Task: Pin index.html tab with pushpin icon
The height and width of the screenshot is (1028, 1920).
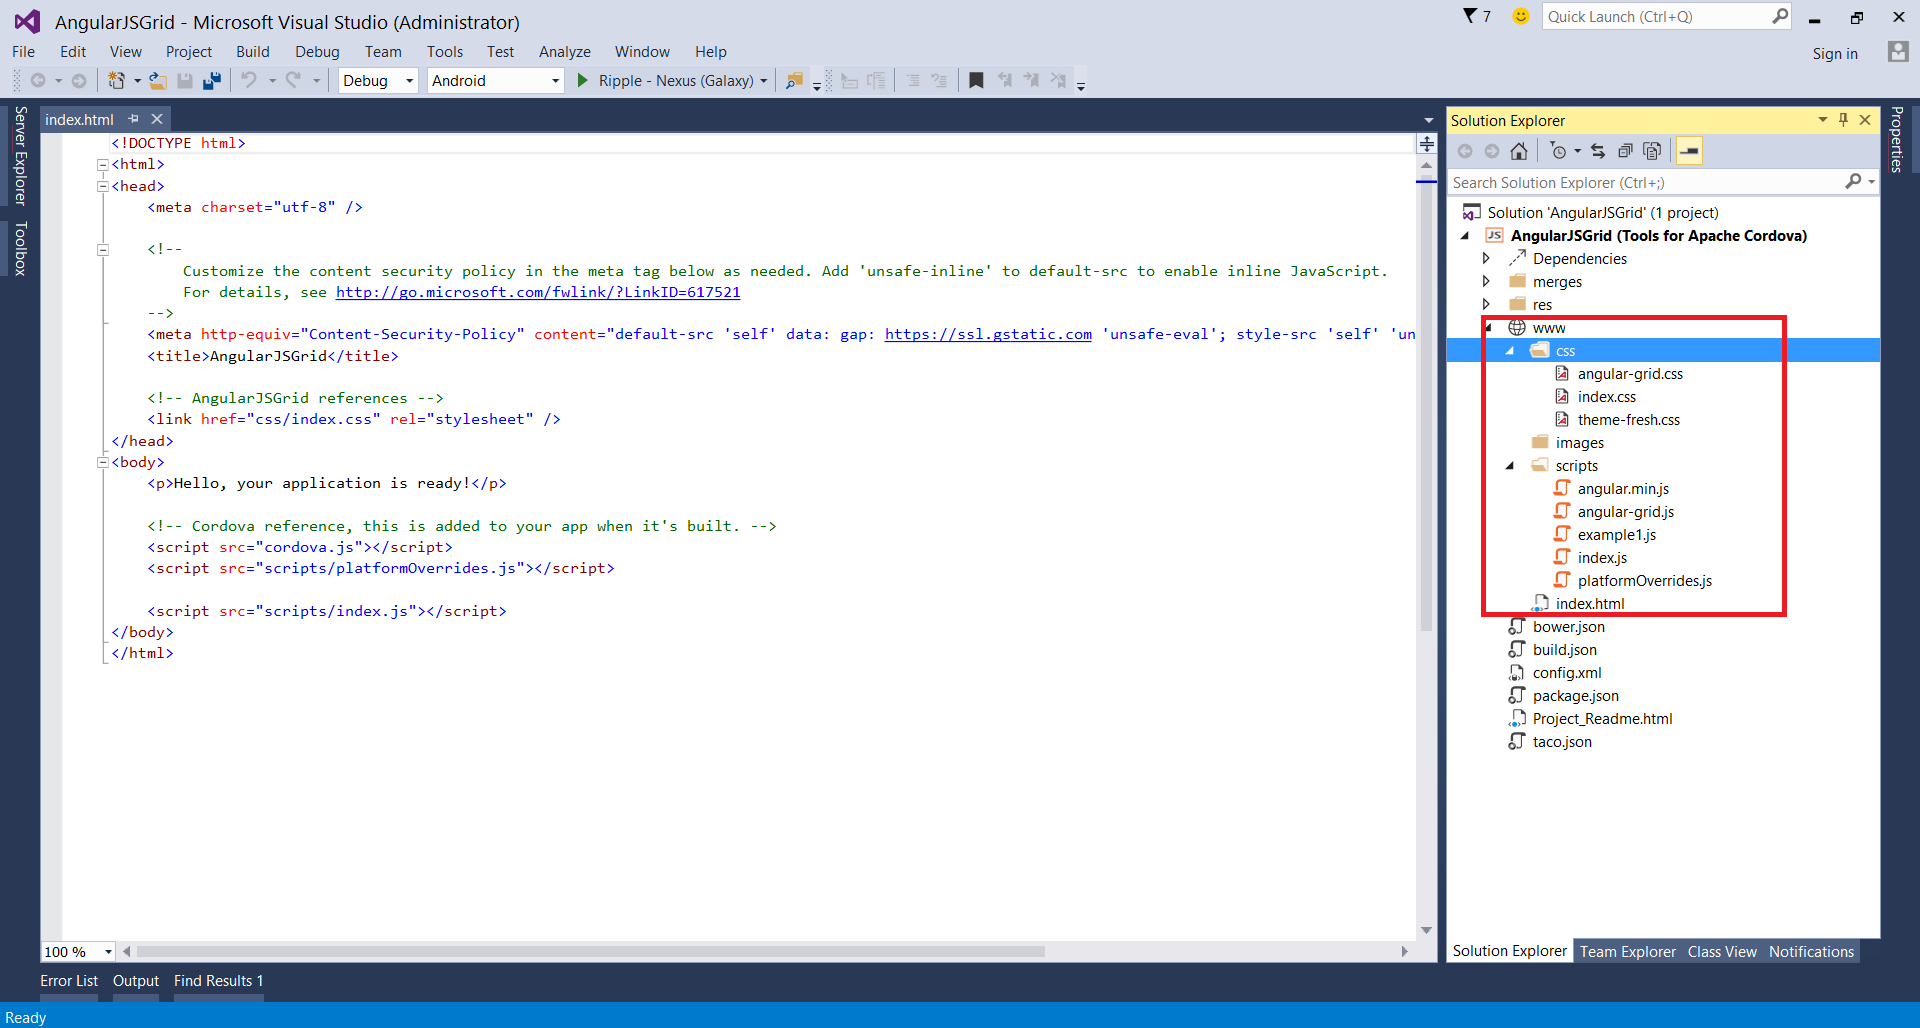Action: click(133, 119)
